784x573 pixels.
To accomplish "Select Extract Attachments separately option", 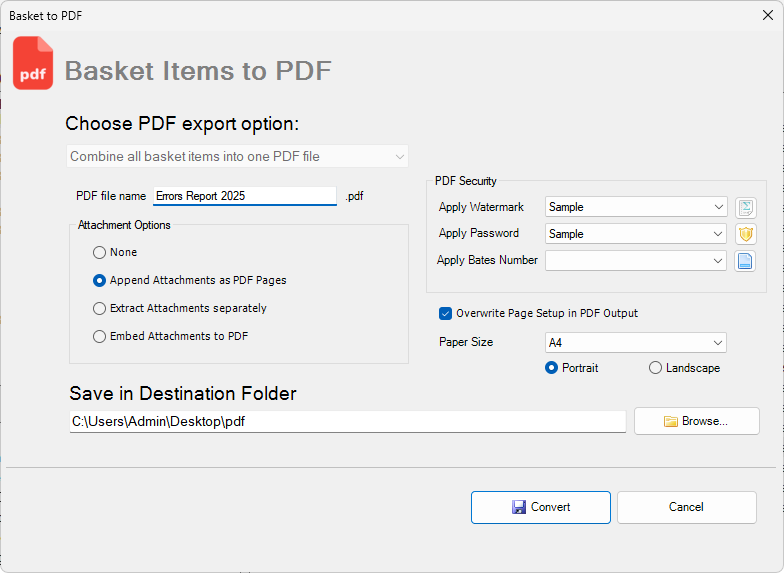I will (x=99, y=309).
